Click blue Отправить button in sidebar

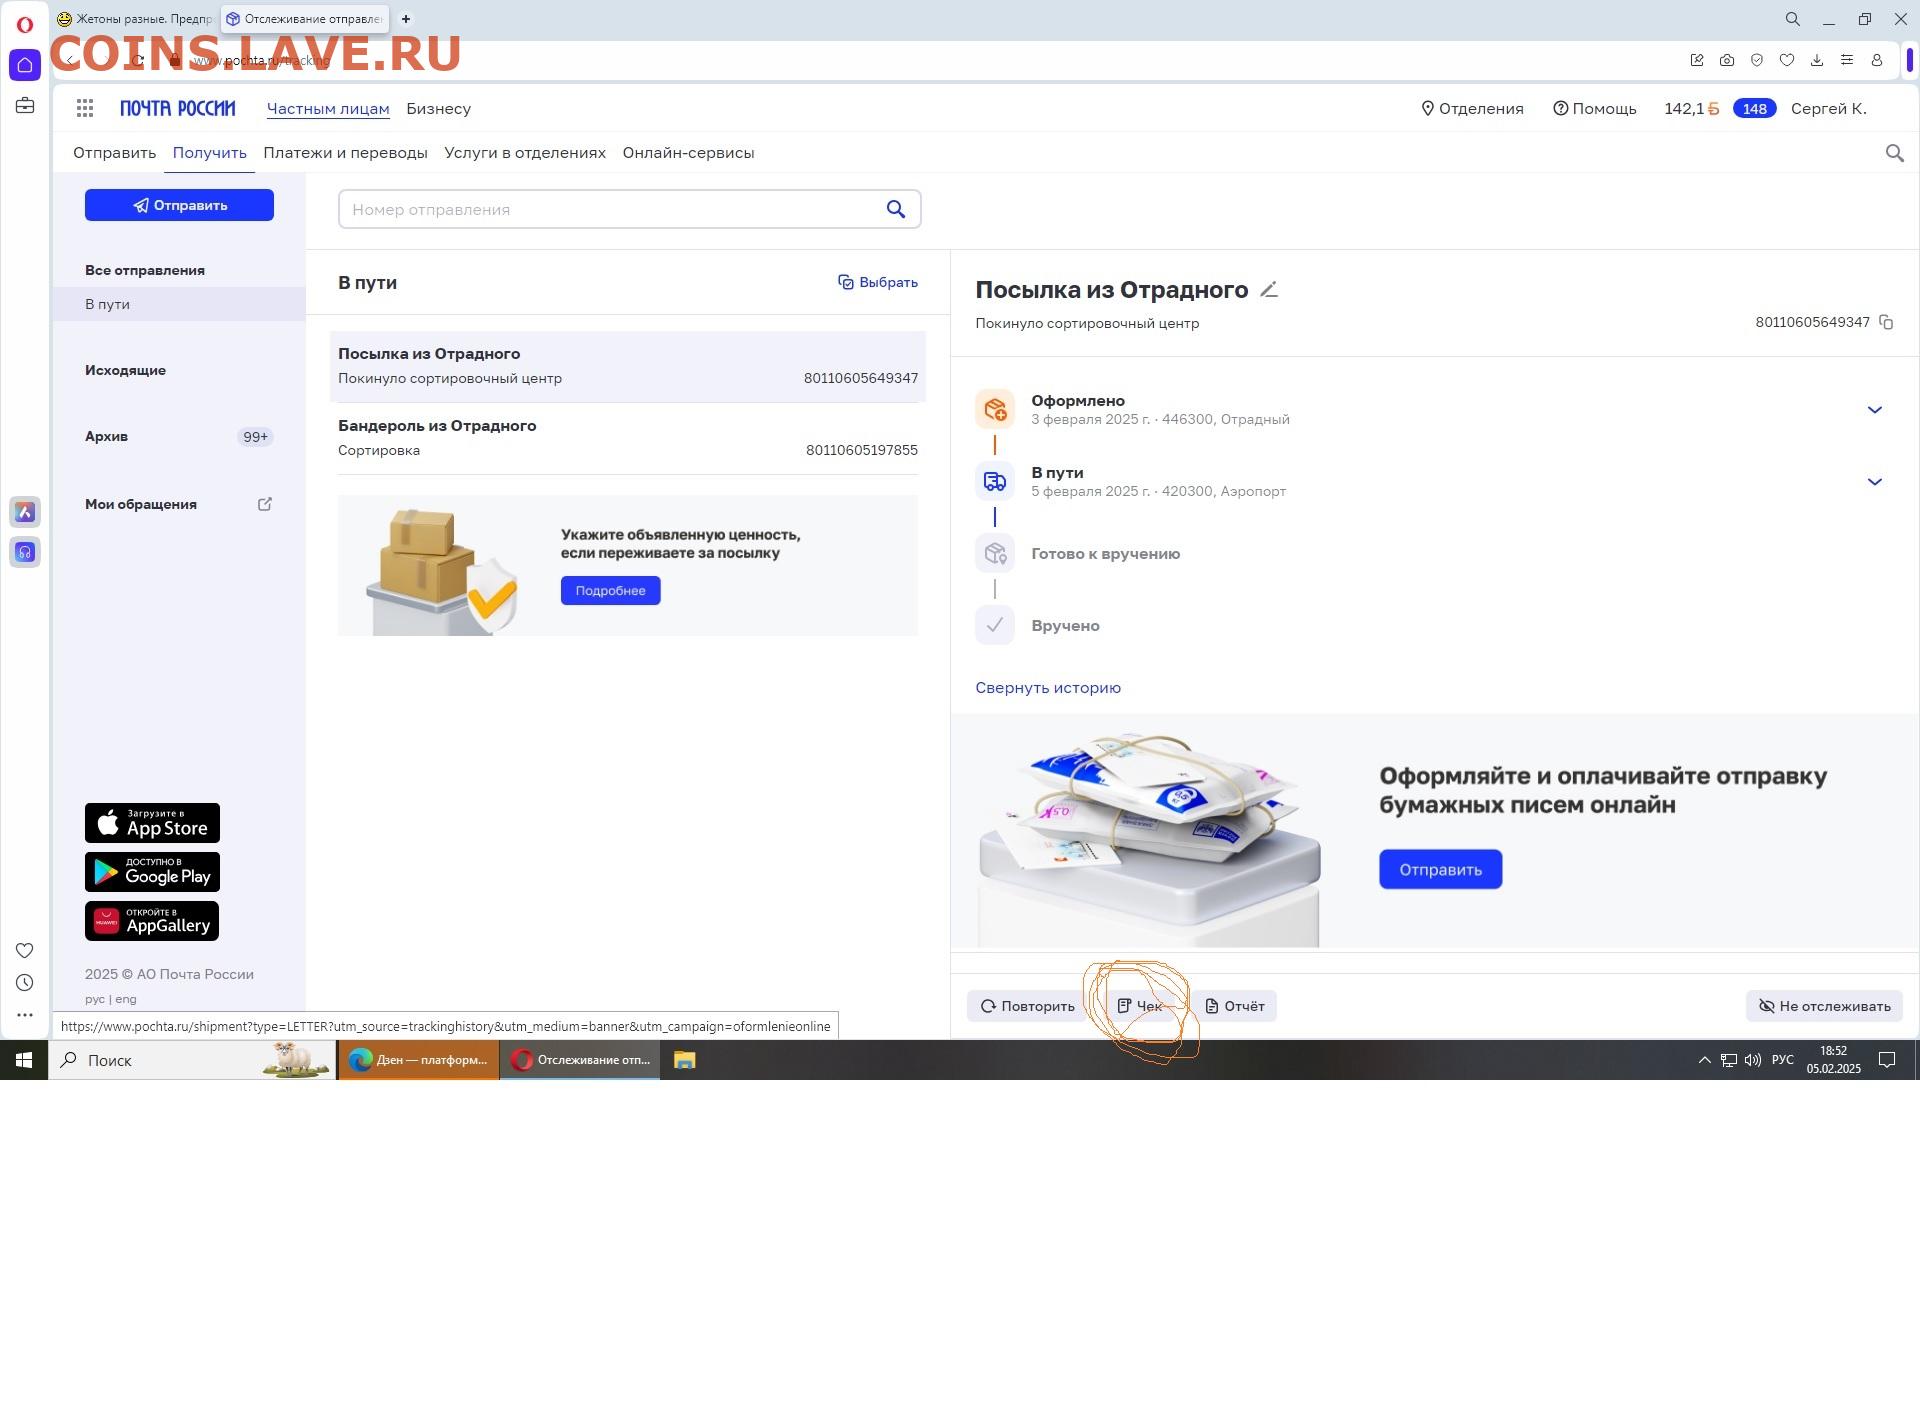pyautogui.click(x=179, y=205)
